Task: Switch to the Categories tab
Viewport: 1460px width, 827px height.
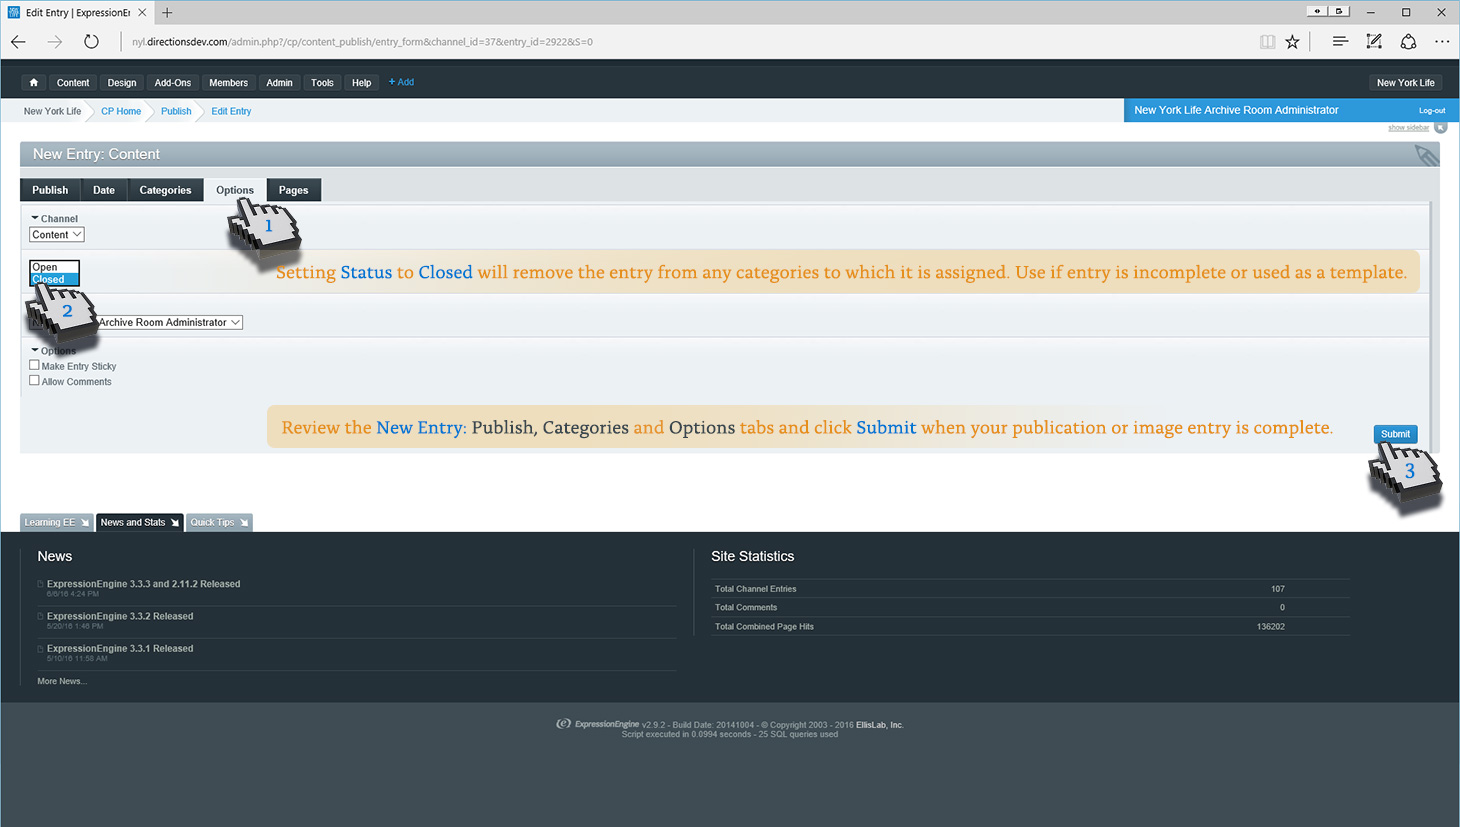Action: pos(165,190)
